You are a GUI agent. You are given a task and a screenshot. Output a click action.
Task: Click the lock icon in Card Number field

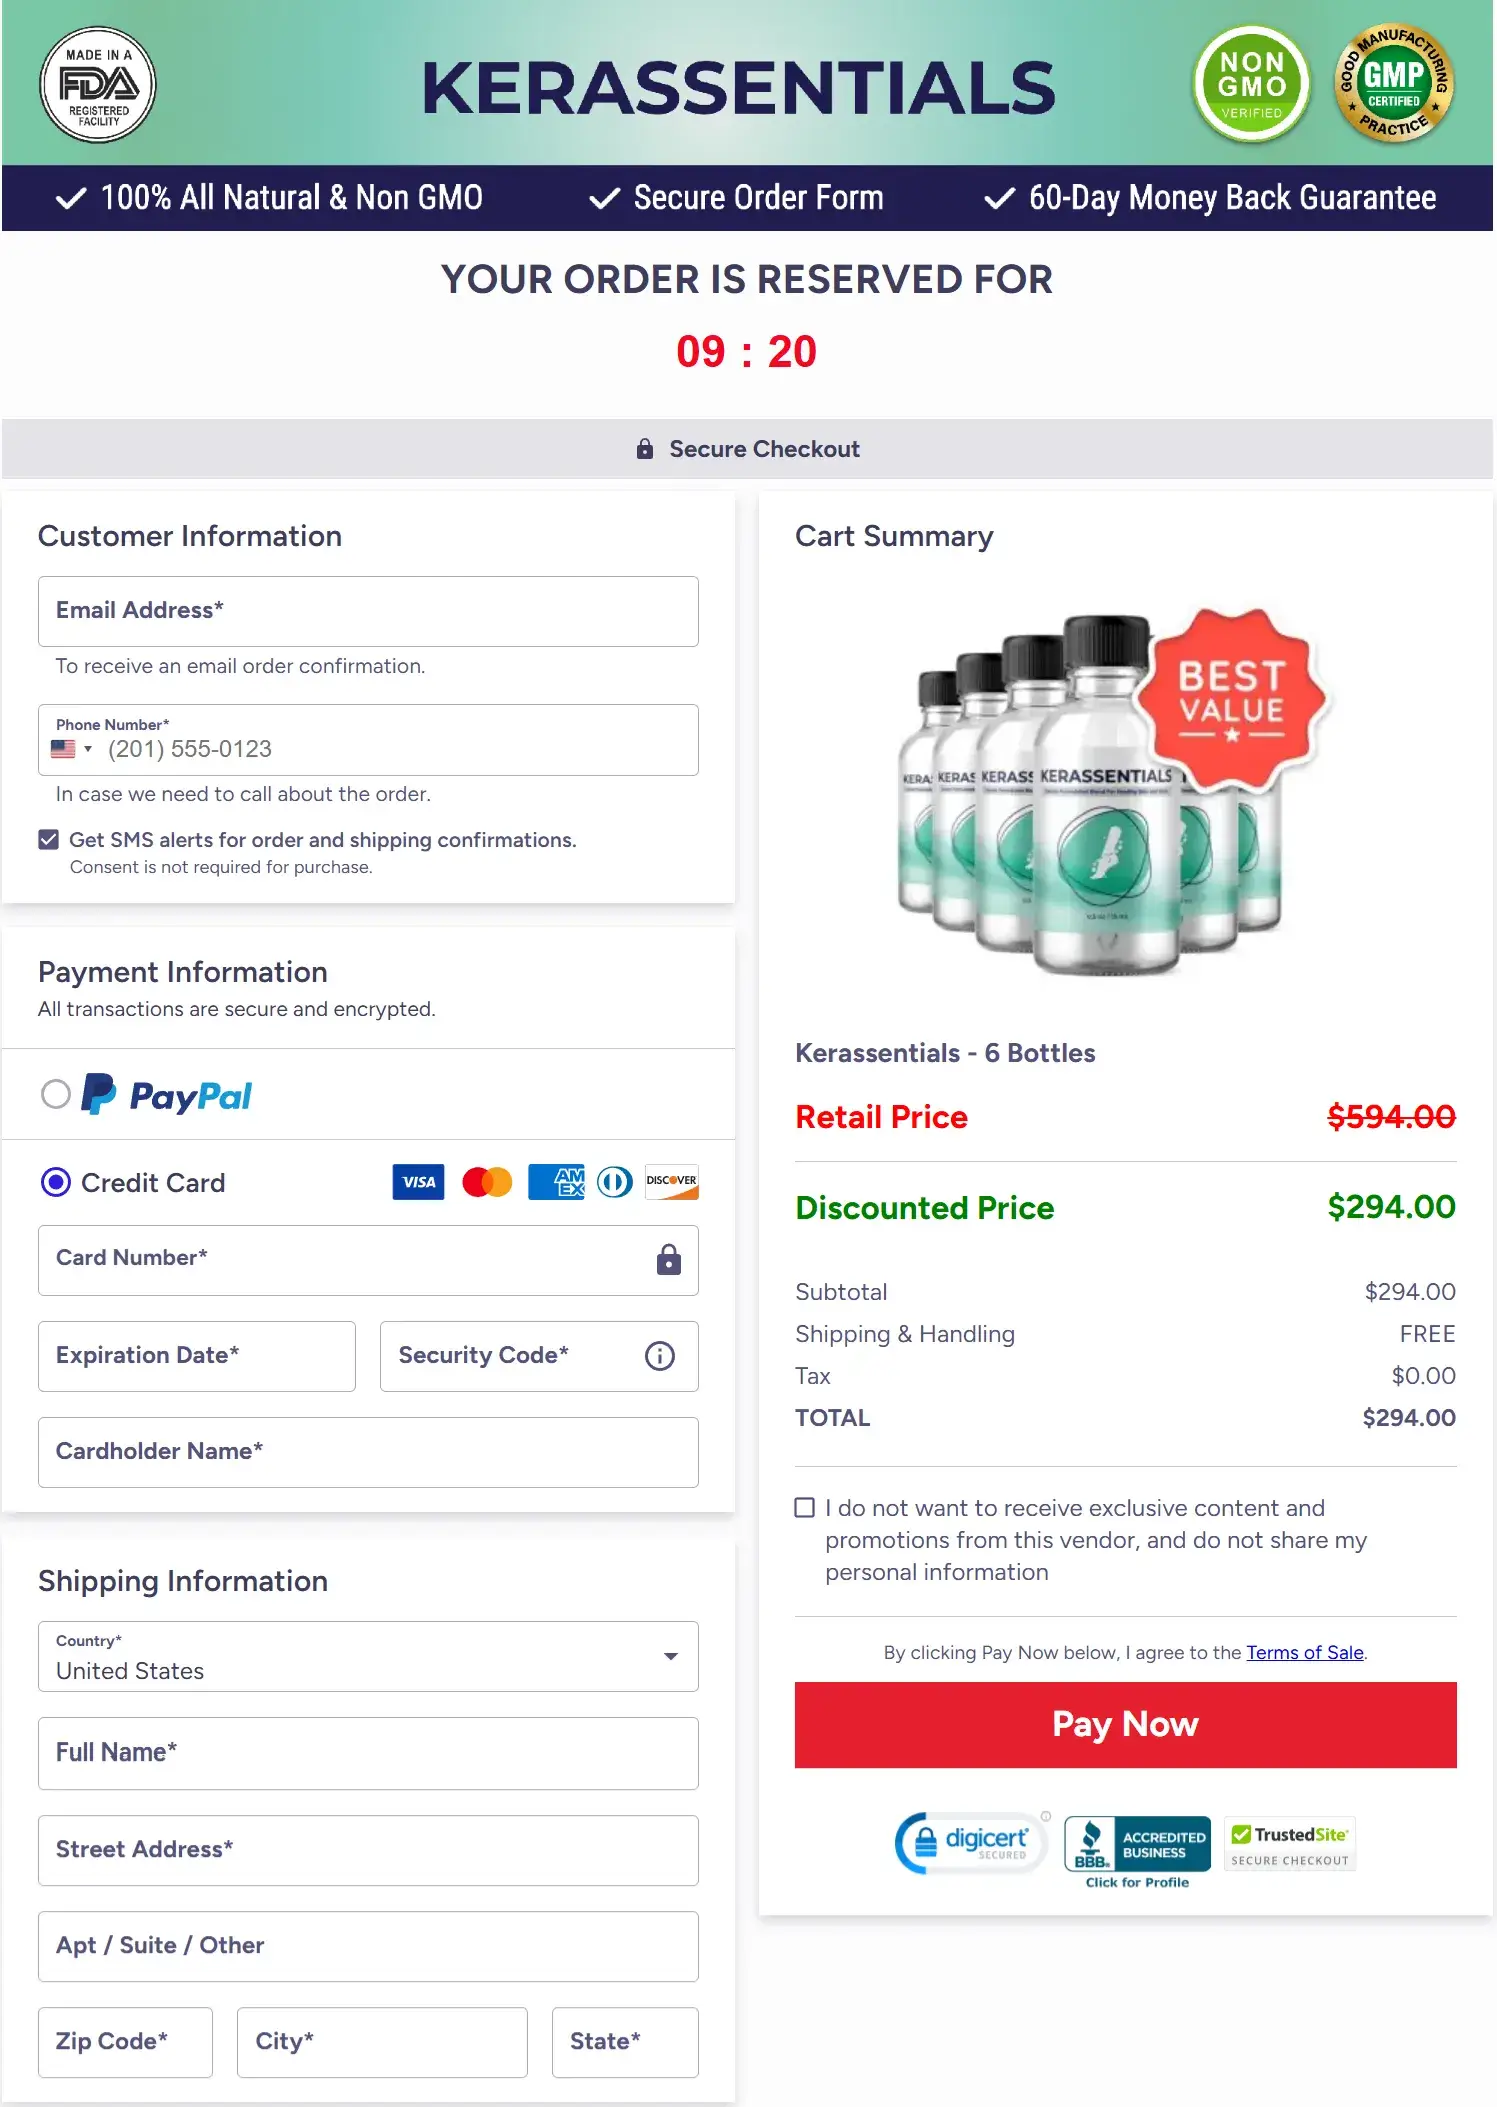[x=668, y=1260]
